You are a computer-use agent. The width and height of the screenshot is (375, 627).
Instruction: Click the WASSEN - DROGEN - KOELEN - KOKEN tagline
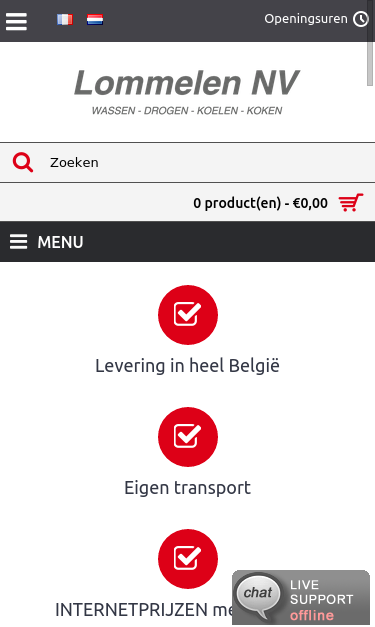(x=187, y=111)
